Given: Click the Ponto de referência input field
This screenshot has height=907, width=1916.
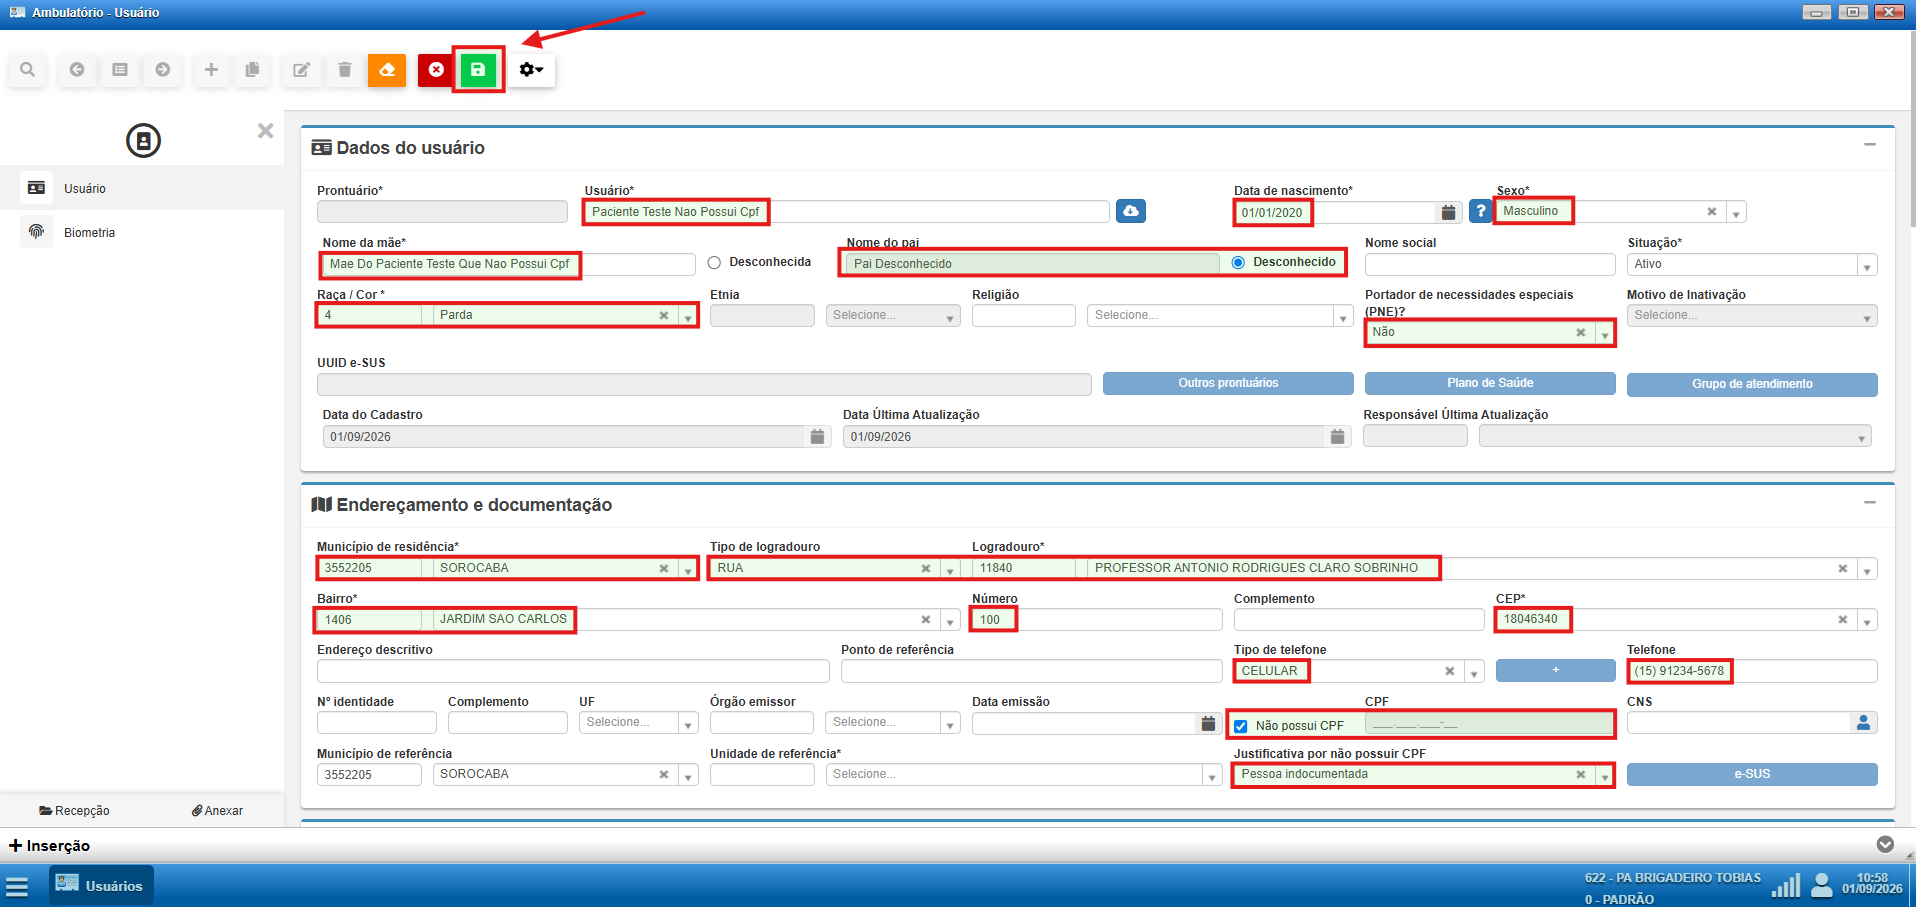Looking at the screenshot, I should pos(1031,671).
